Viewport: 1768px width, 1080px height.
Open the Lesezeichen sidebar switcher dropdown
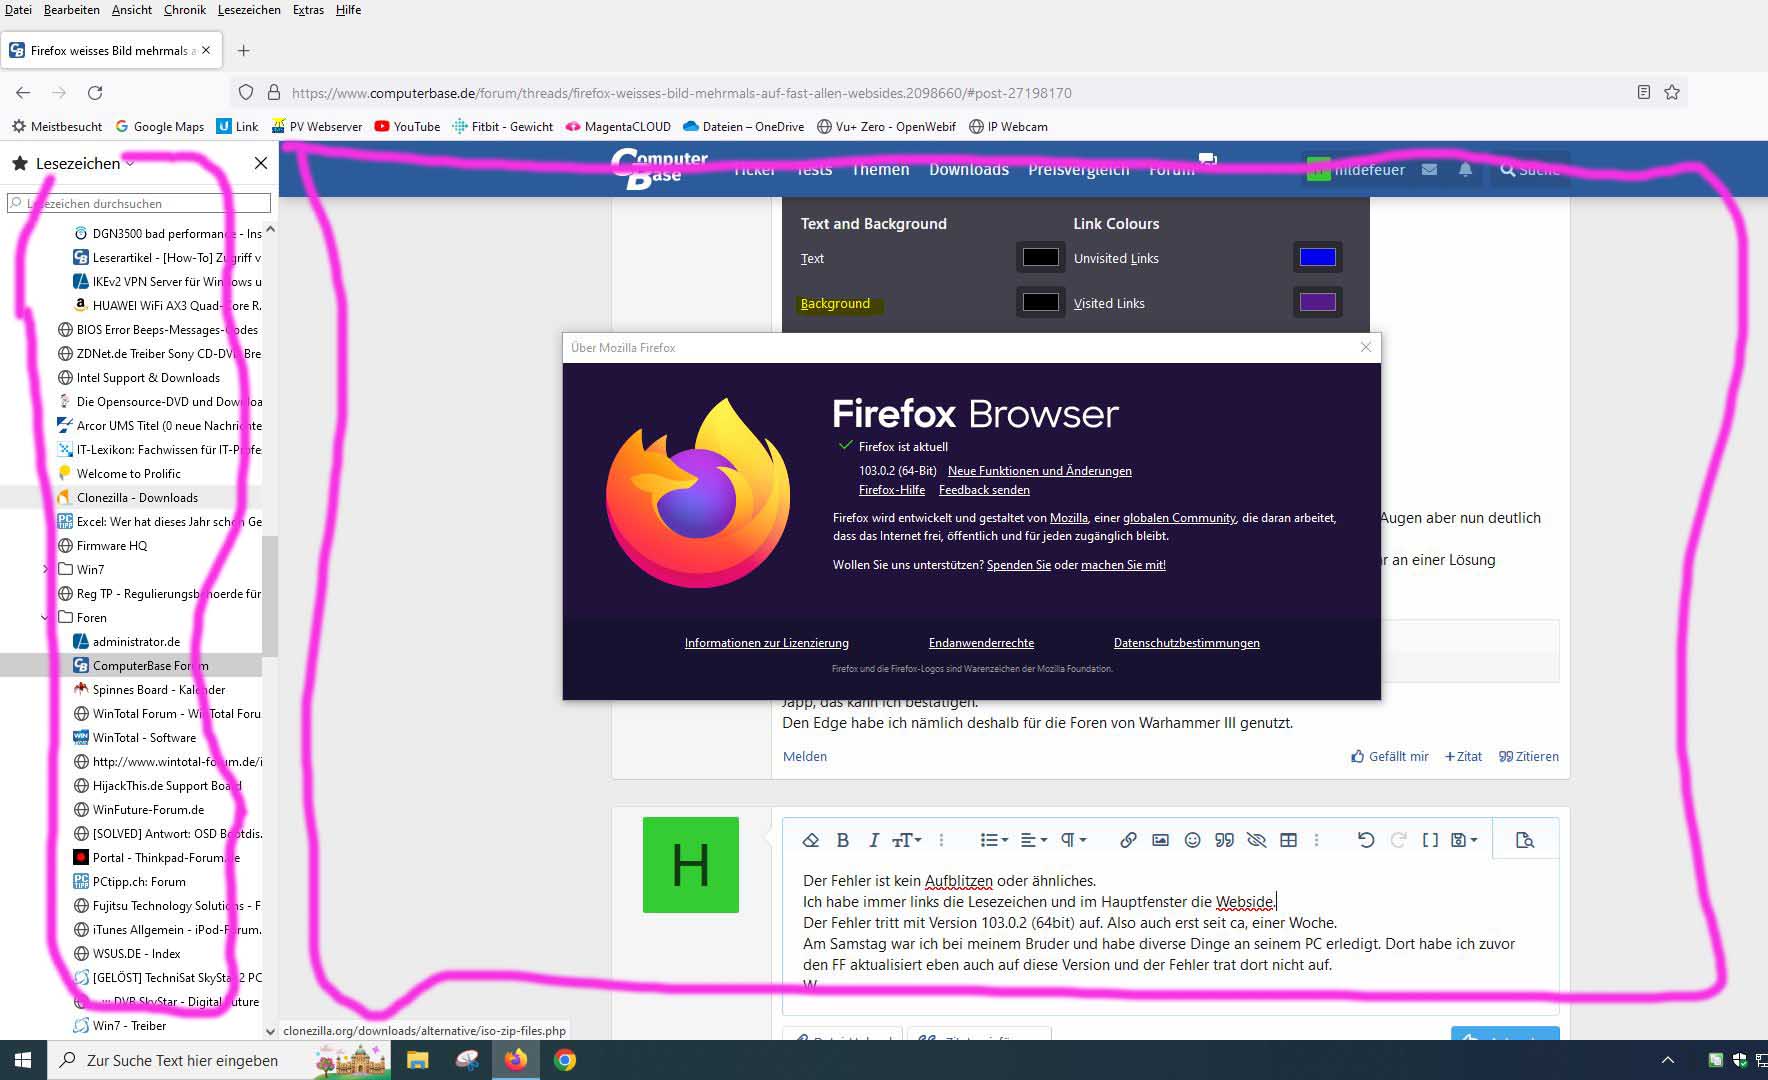[x=84, y=163]
